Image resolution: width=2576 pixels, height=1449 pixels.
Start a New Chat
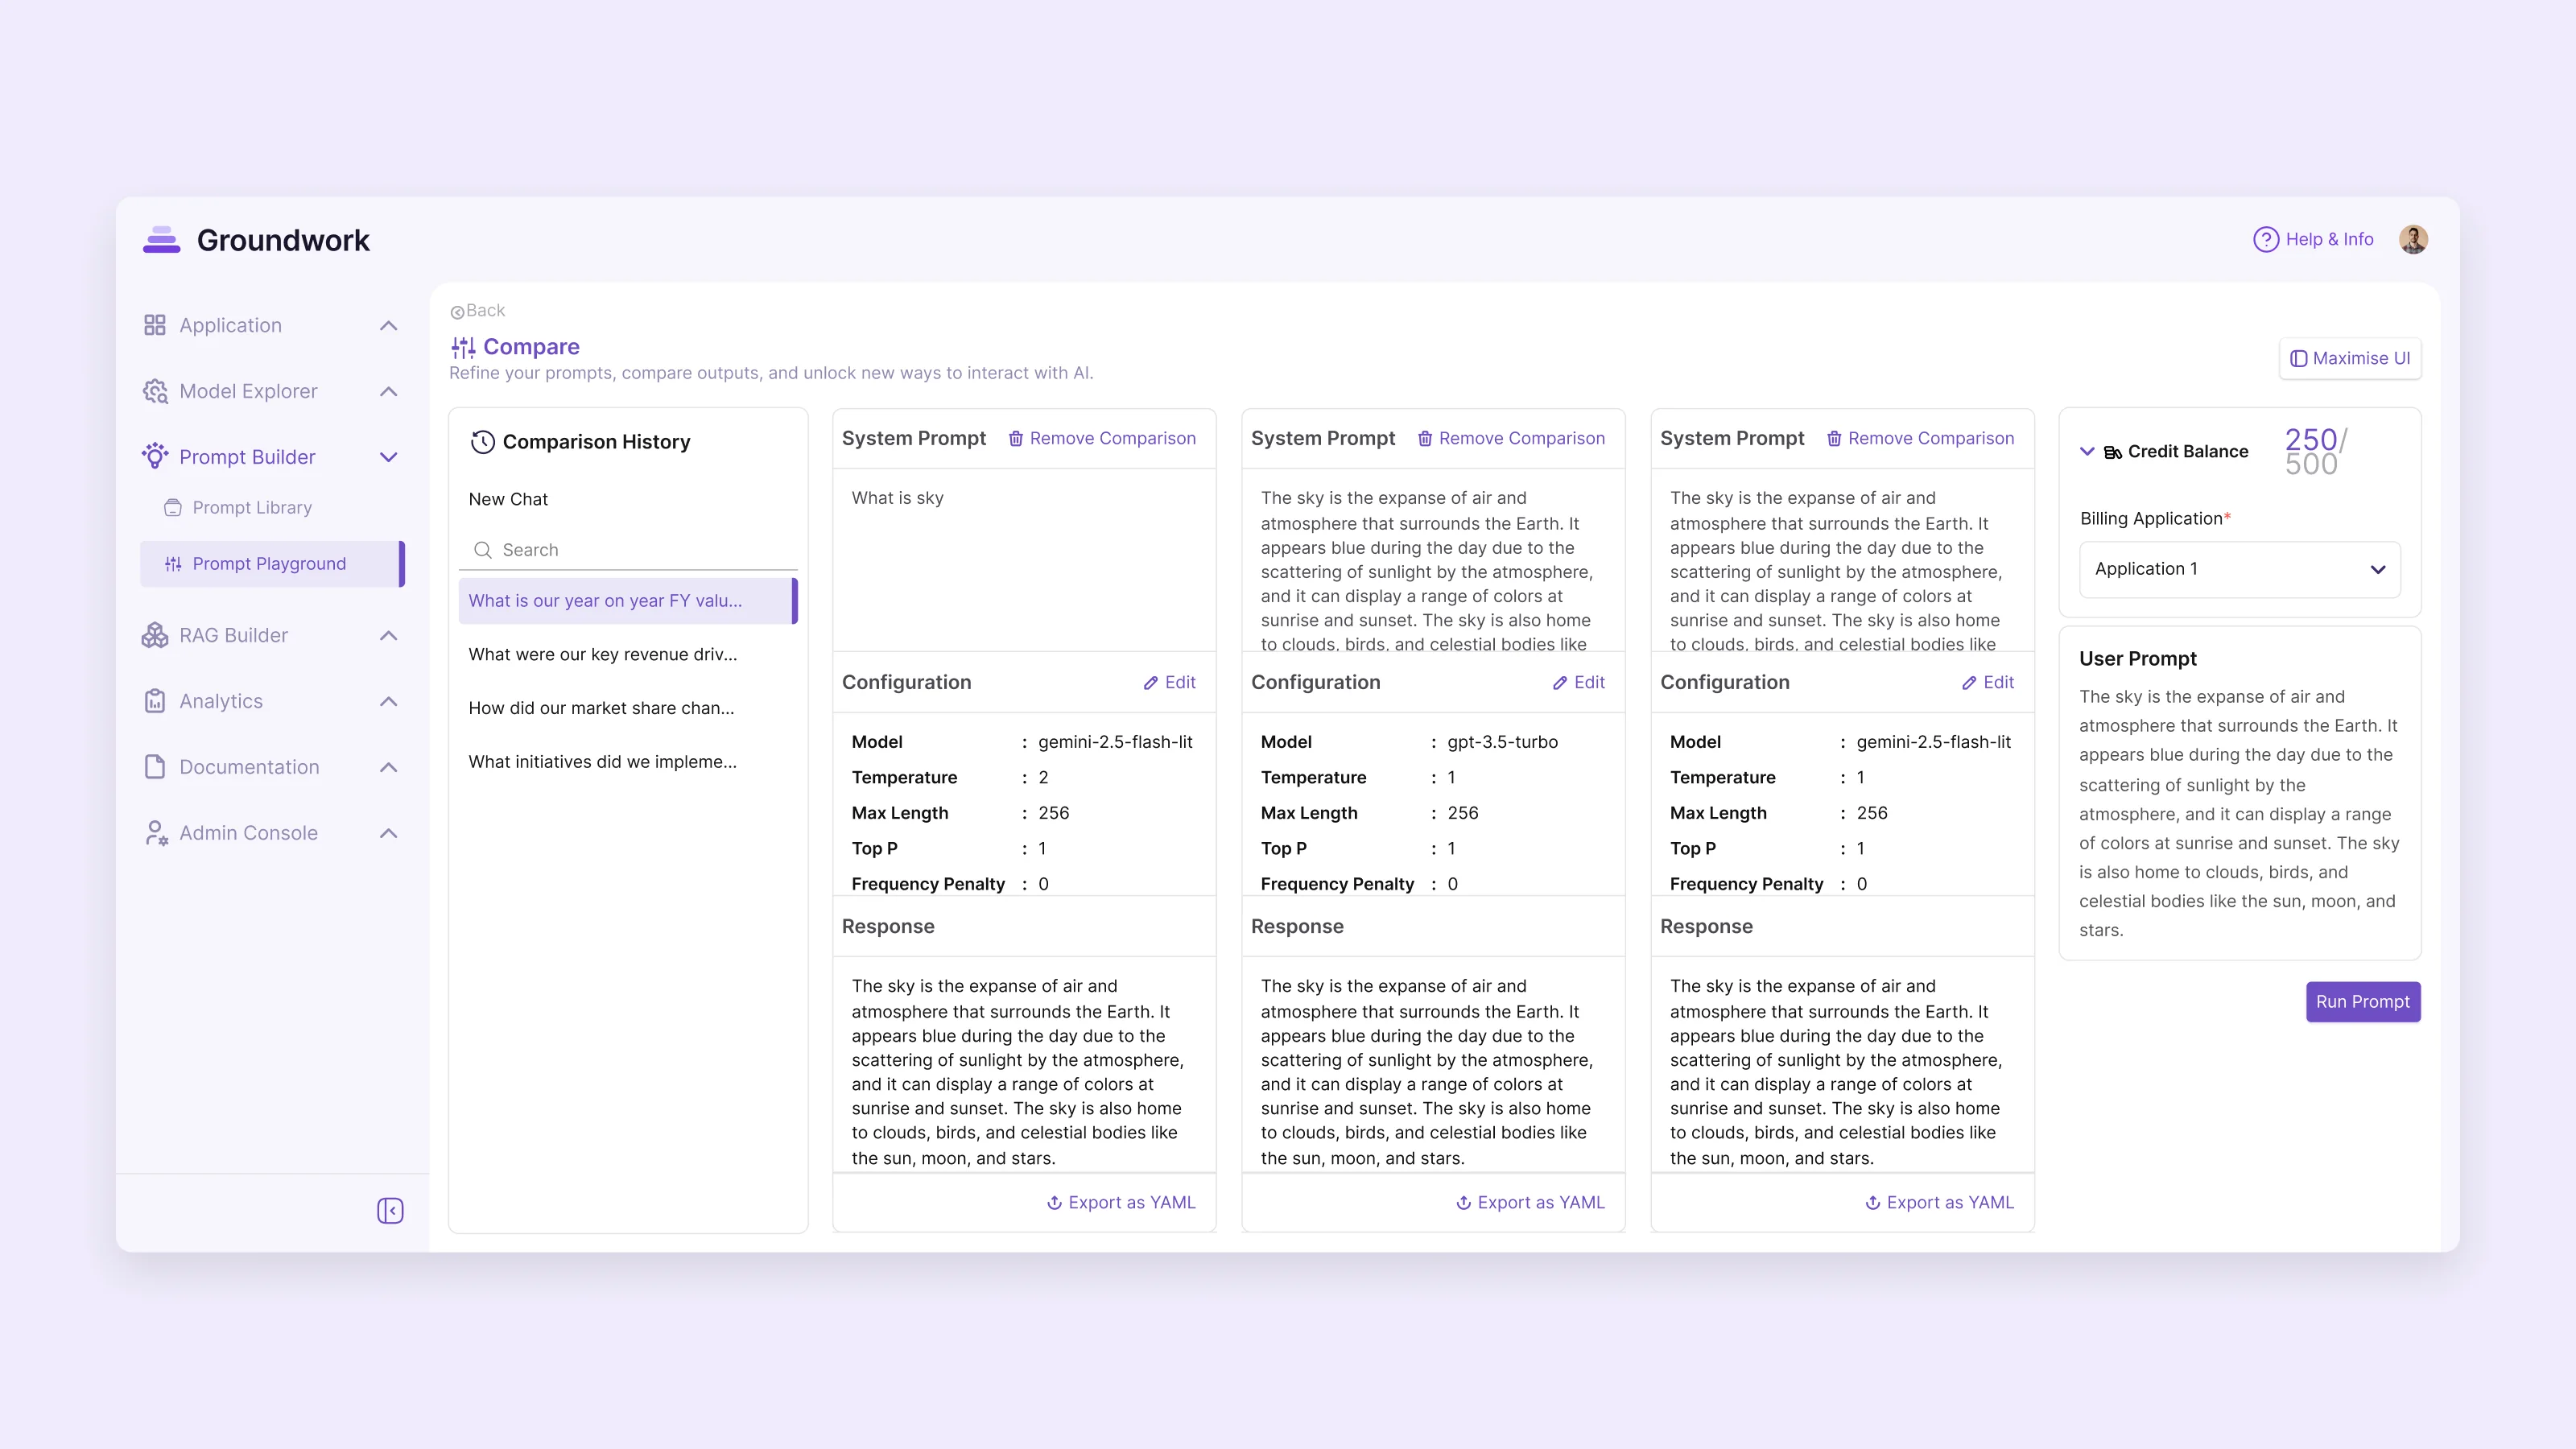[x=508, y=499]
